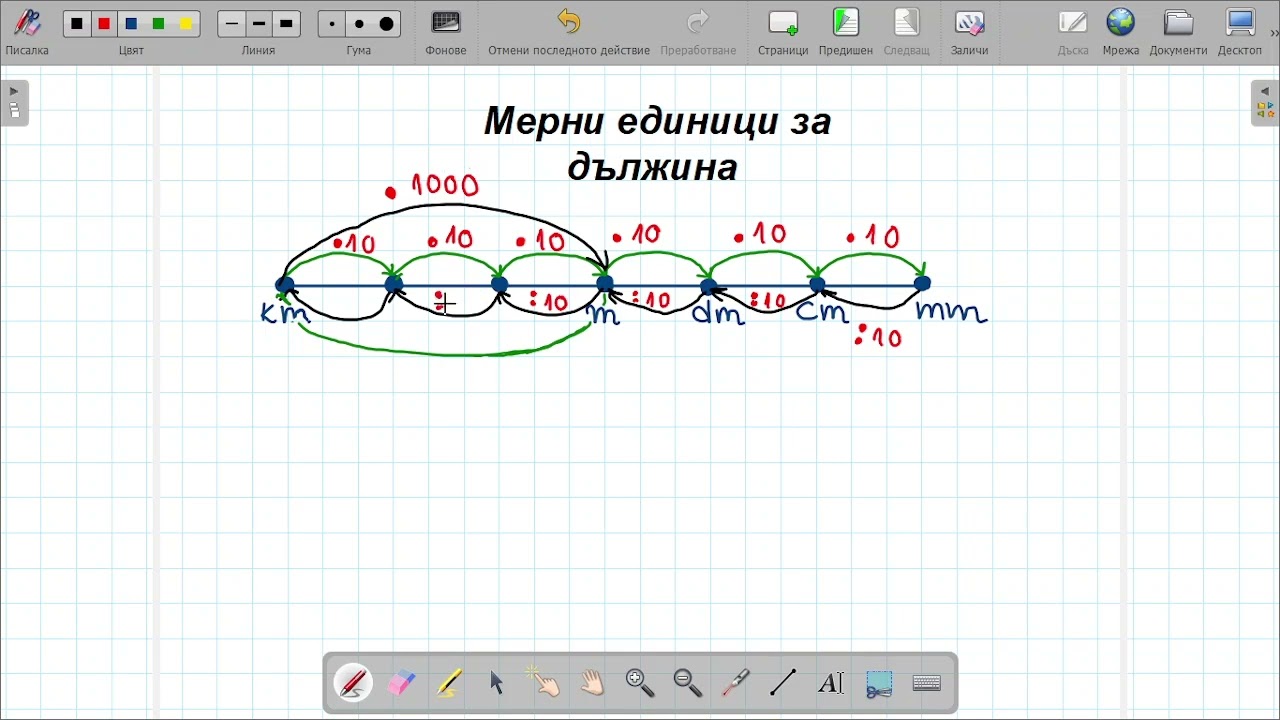Expand the toolbar overflow chevron
This screenshot has width=1280, height=720.
(x=1274, y=33)
